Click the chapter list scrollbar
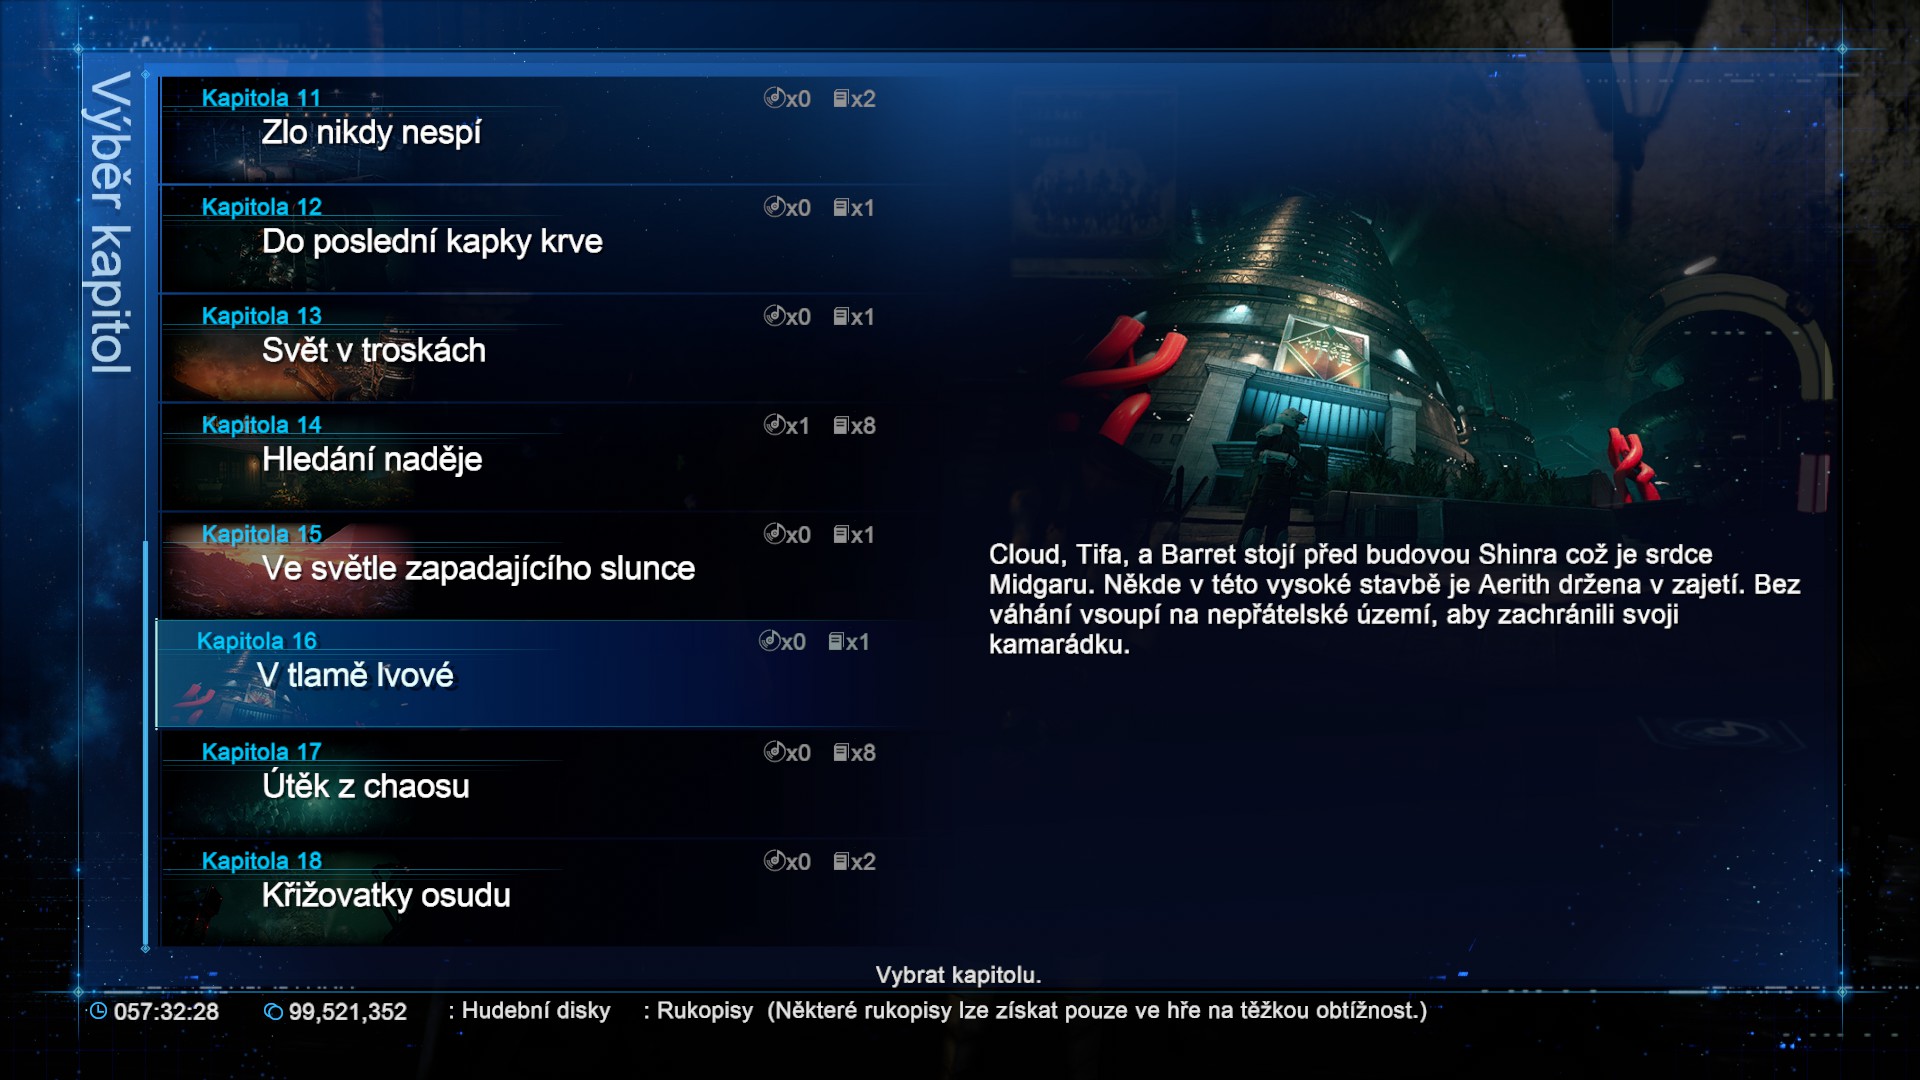The width and height of the screenshot is (1920, 1080). coord(146,745)
